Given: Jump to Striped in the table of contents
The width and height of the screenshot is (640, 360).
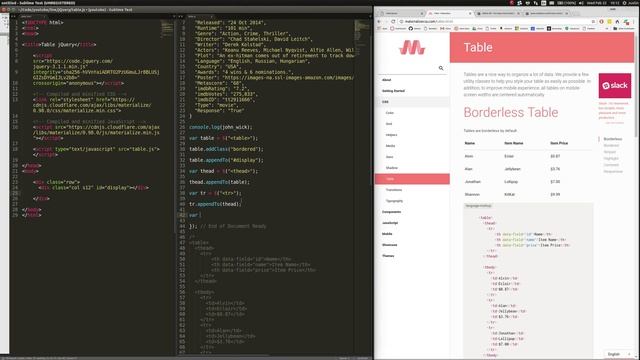Looking at the screenshot, I should 610,152.
